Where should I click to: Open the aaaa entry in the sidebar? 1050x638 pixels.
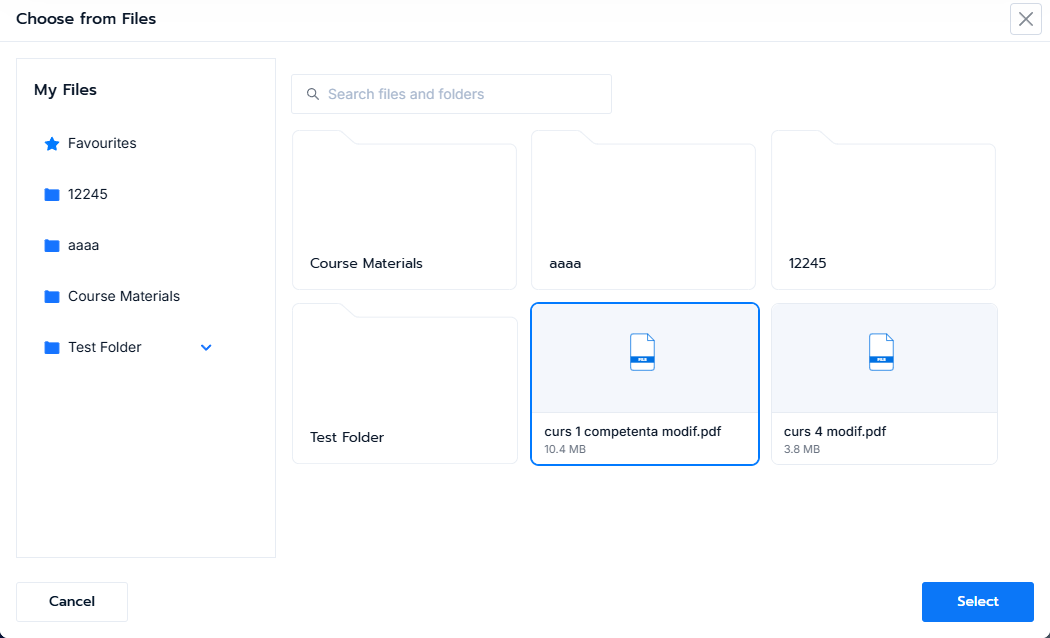84,246
